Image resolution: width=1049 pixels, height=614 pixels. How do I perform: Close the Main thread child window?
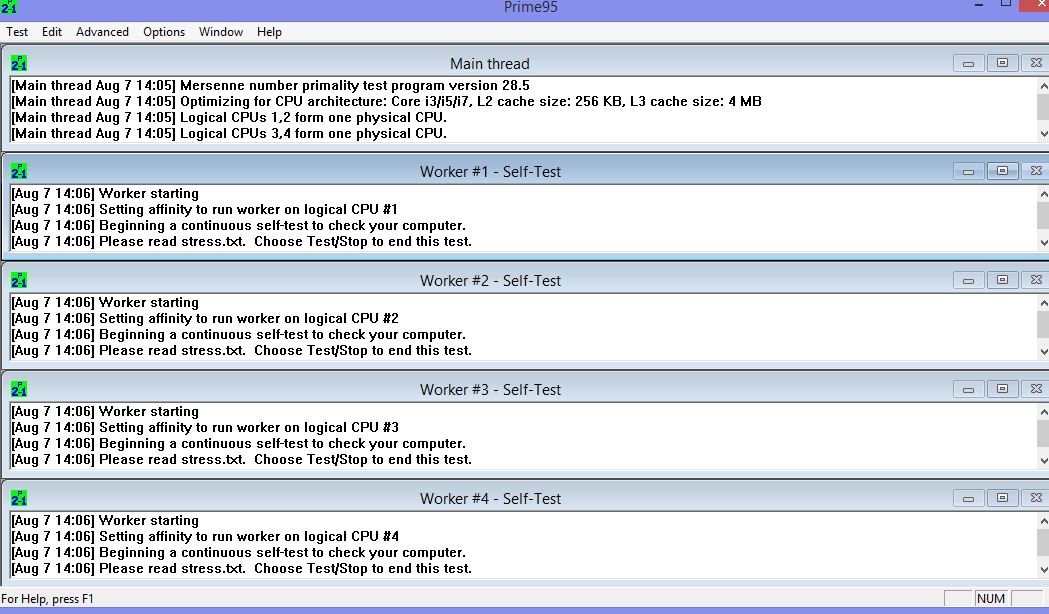1036,63
